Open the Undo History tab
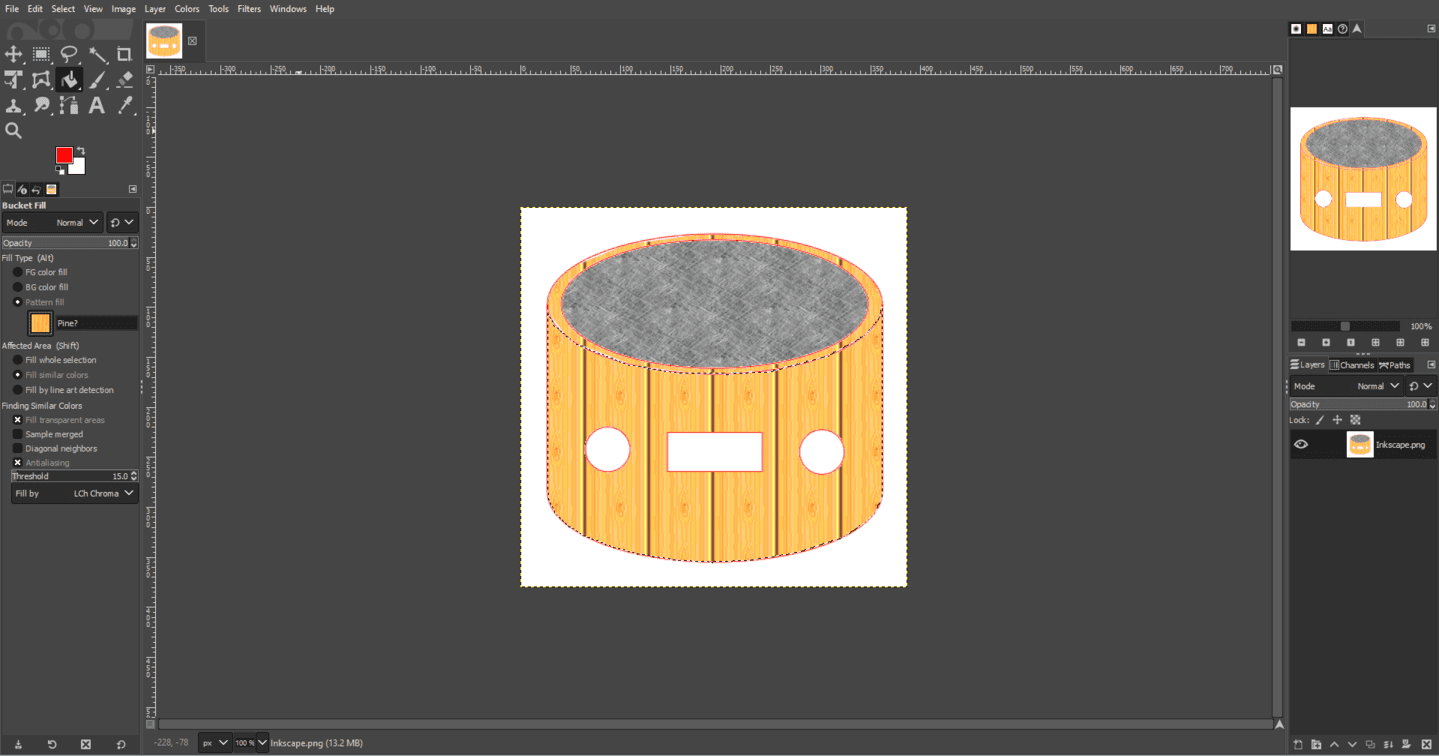Image resolution: width=1439 pixels, height=756 pixels. click(x=36, y=189)
